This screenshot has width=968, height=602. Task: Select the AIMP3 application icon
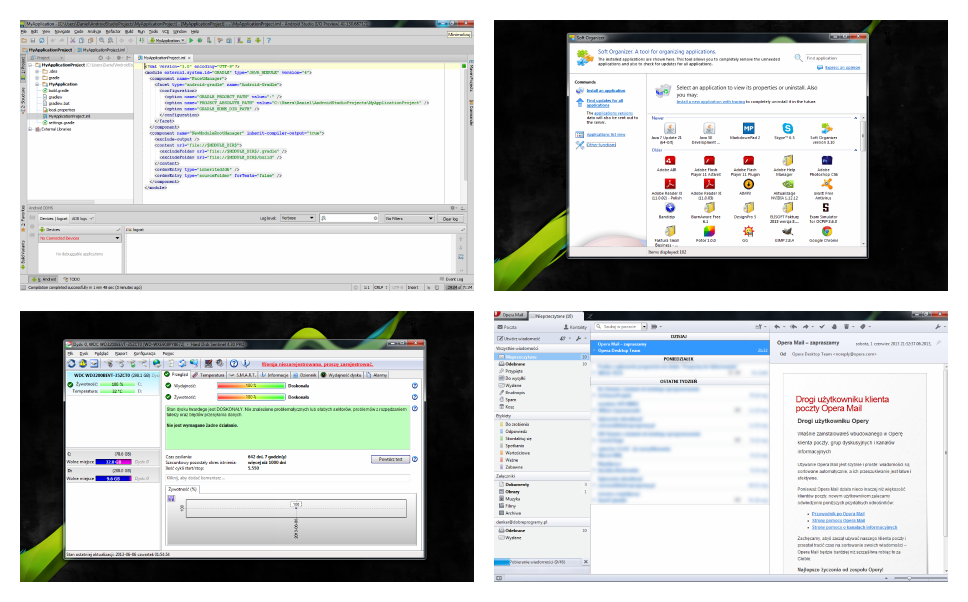point(748,184)
